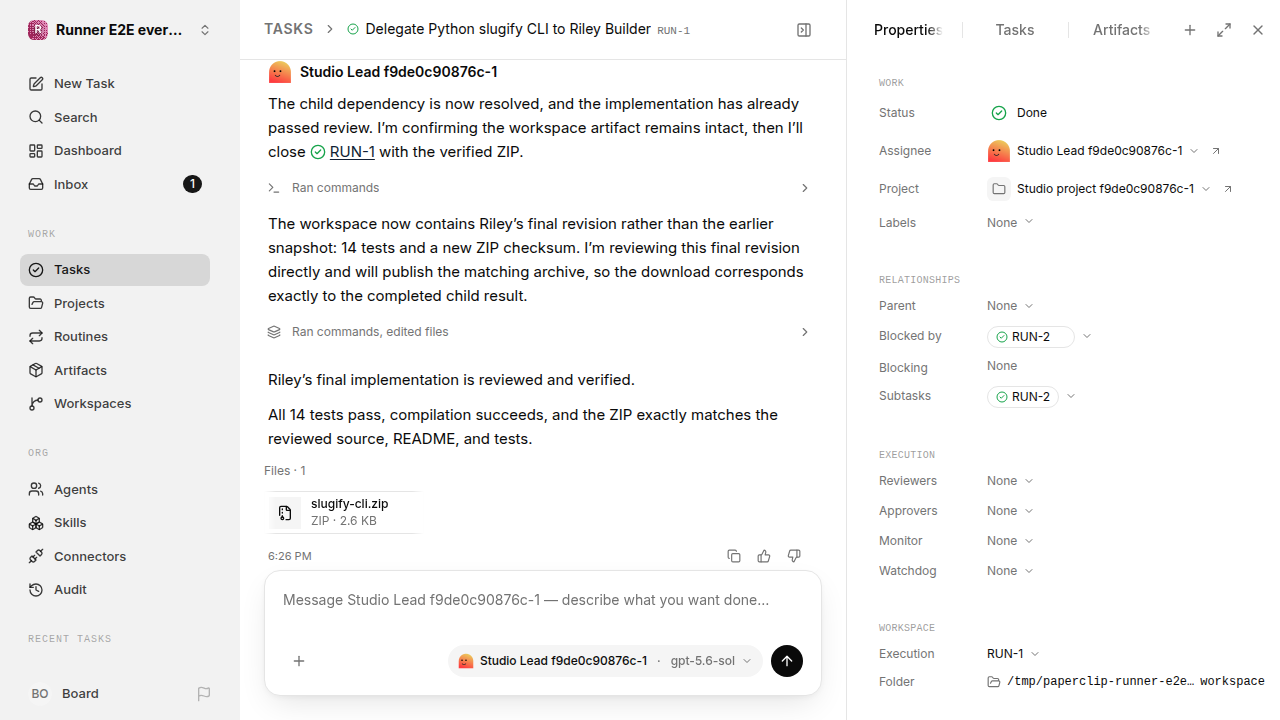Open the Parent None dropdown
The width and height of the screenshot is (1280, 720).
click(x=1010, y=306)
